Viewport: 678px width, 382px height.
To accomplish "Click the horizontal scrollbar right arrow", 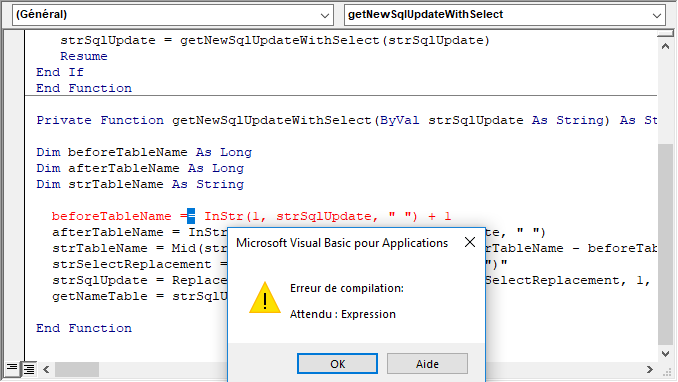I will point(649,369).
